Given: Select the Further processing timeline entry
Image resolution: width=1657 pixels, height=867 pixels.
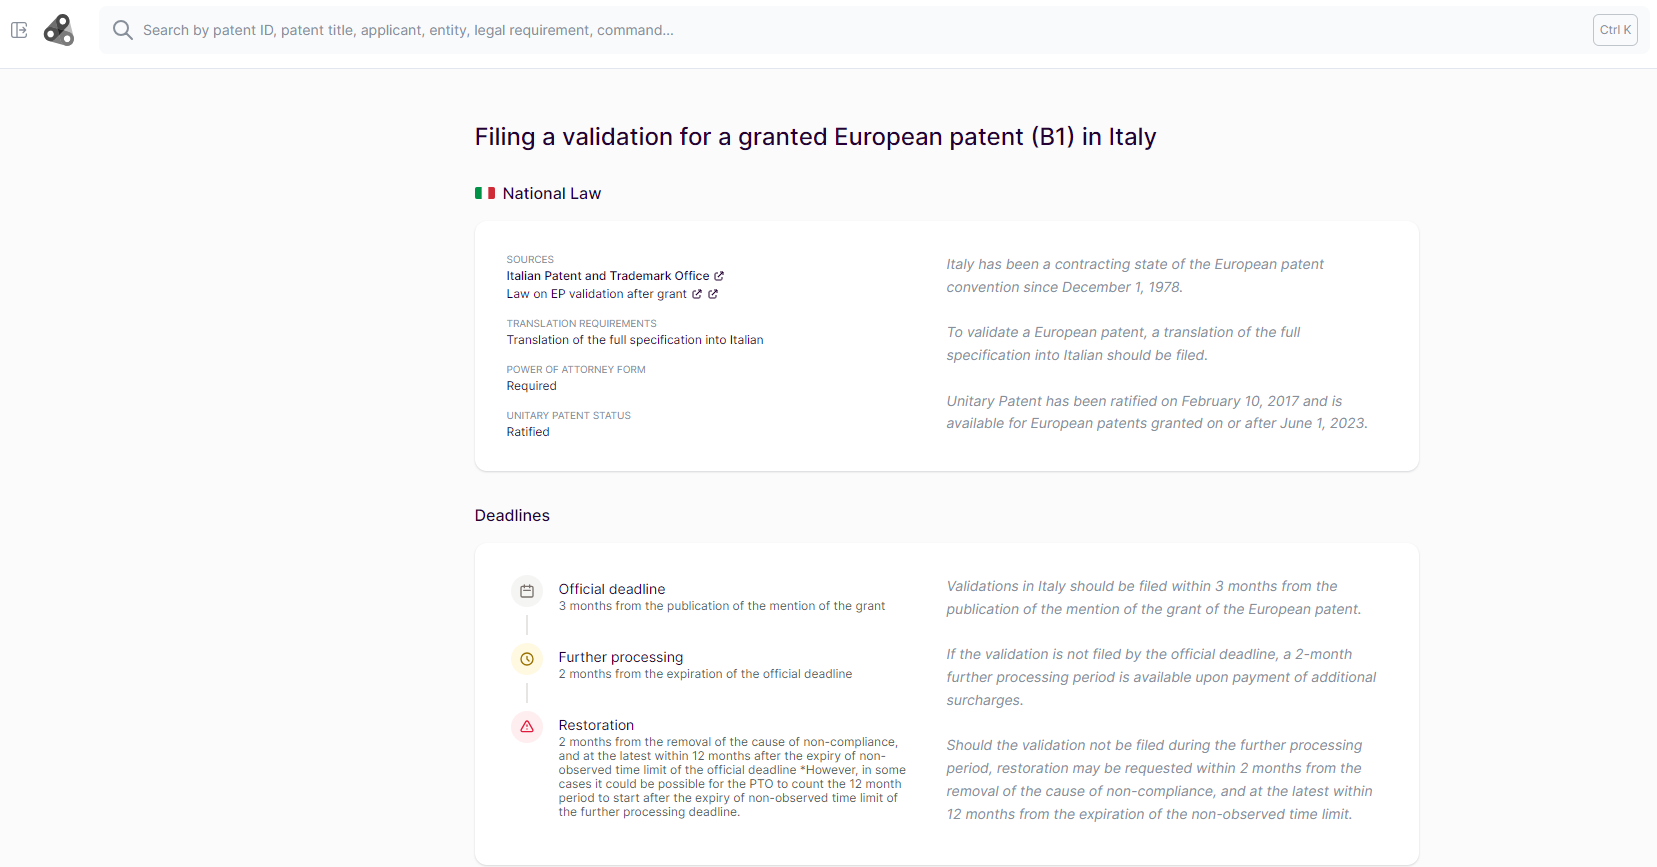Looking at the screenshot, I should pos(620,657).
